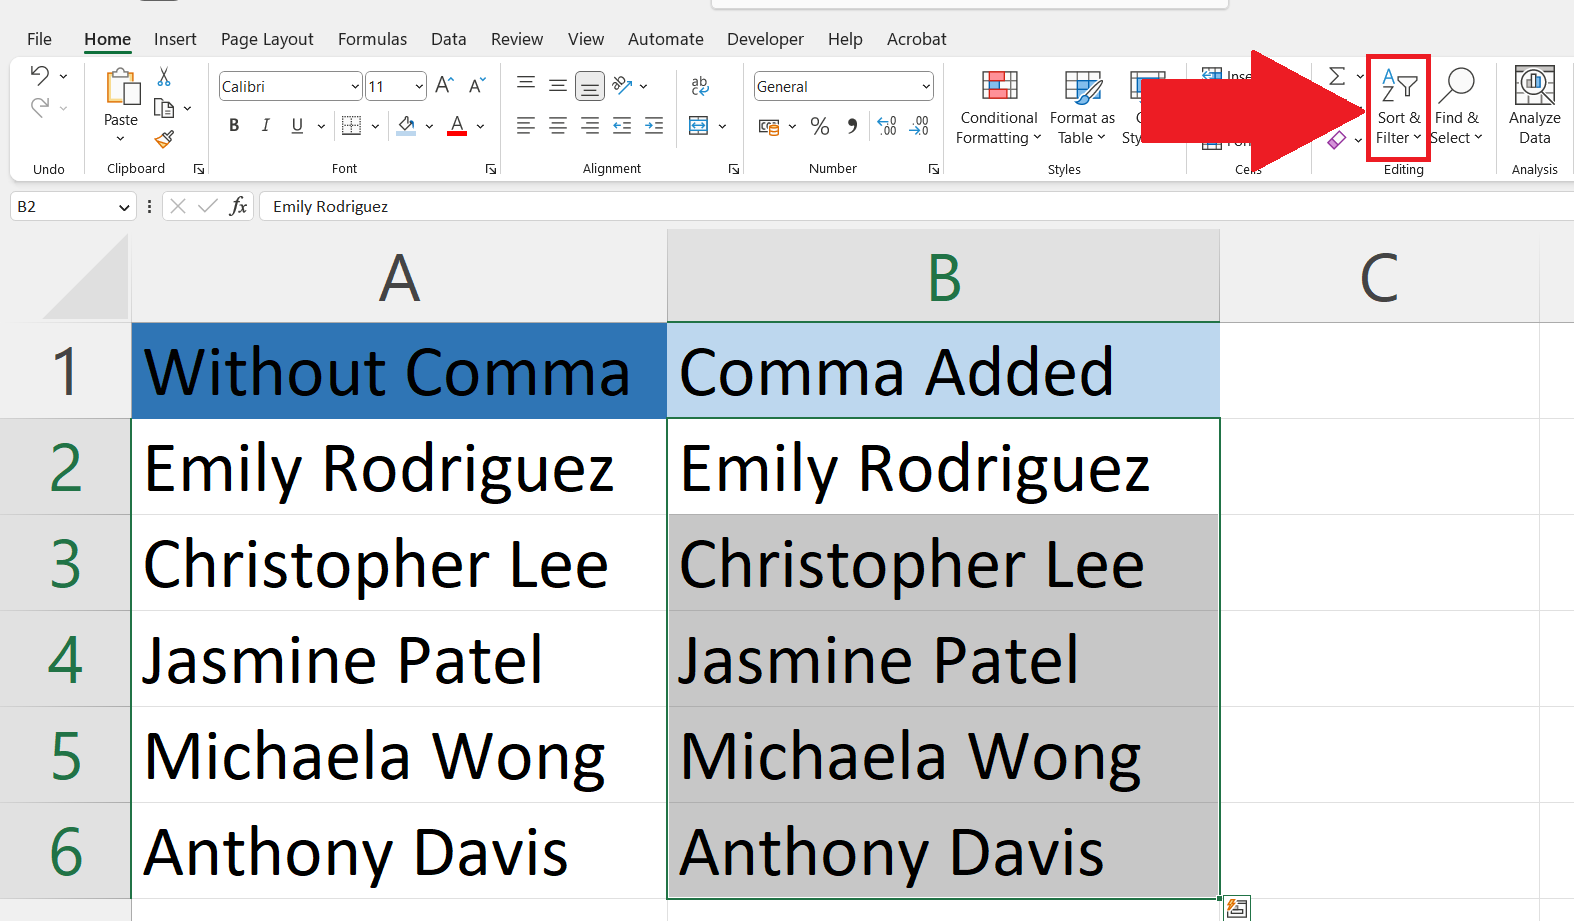Click the Format Painter brush icon
1574x921 pixels.
pos(165,139)
